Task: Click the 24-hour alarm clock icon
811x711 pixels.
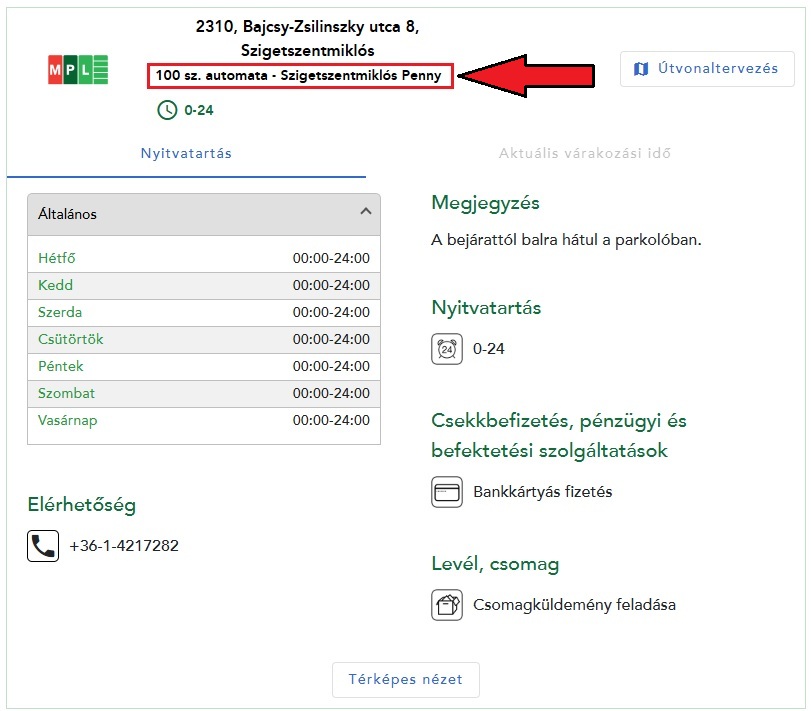Action: click(446, 350)
